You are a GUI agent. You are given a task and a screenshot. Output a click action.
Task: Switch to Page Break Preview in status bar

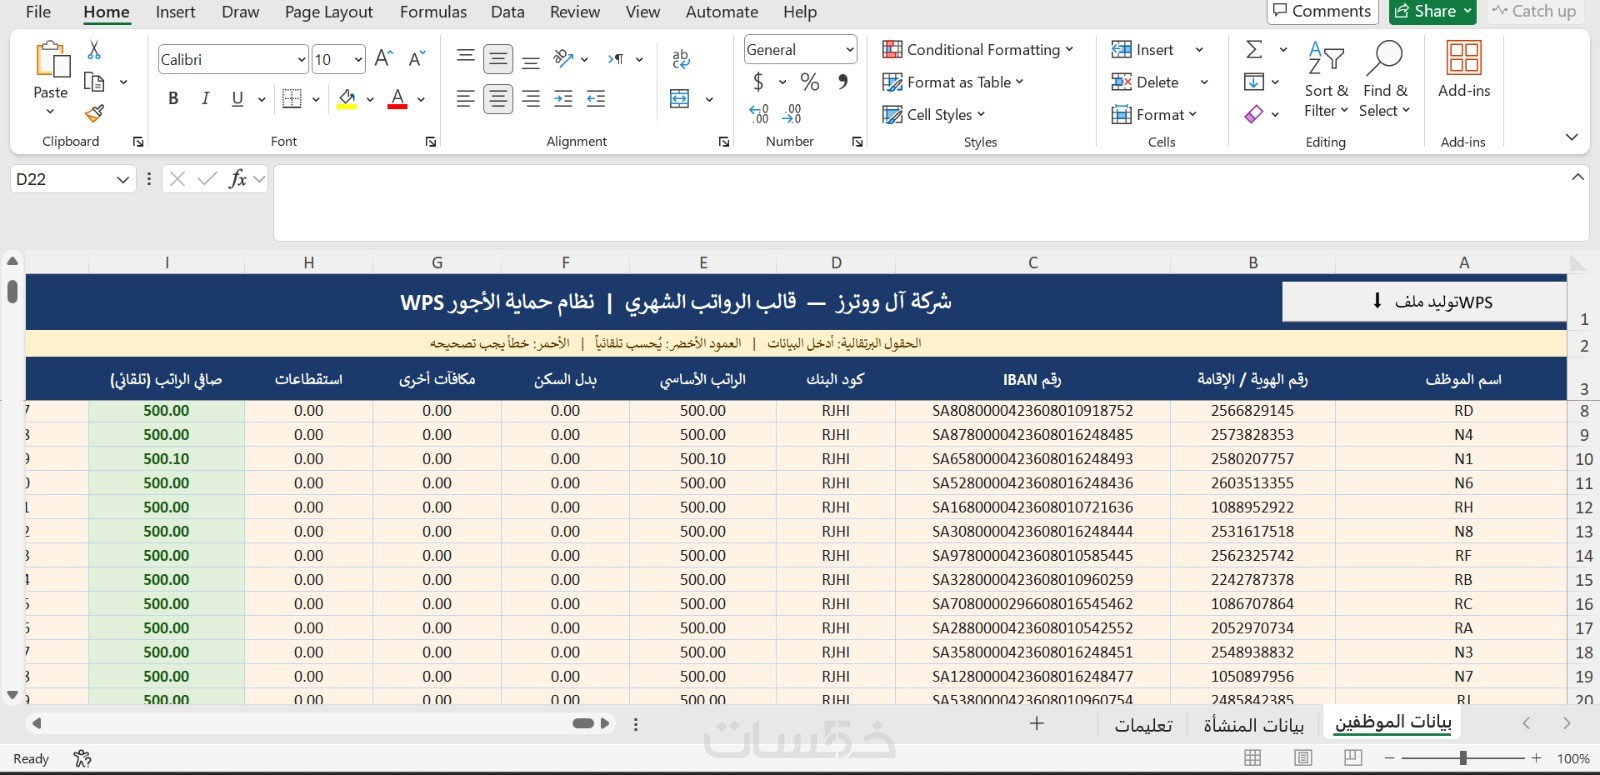coord(1352,758)
